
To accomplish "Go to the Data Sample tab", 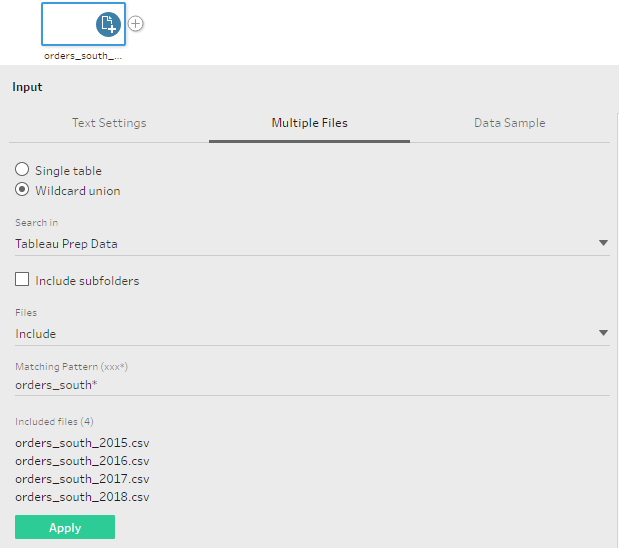I will (510, 123).
